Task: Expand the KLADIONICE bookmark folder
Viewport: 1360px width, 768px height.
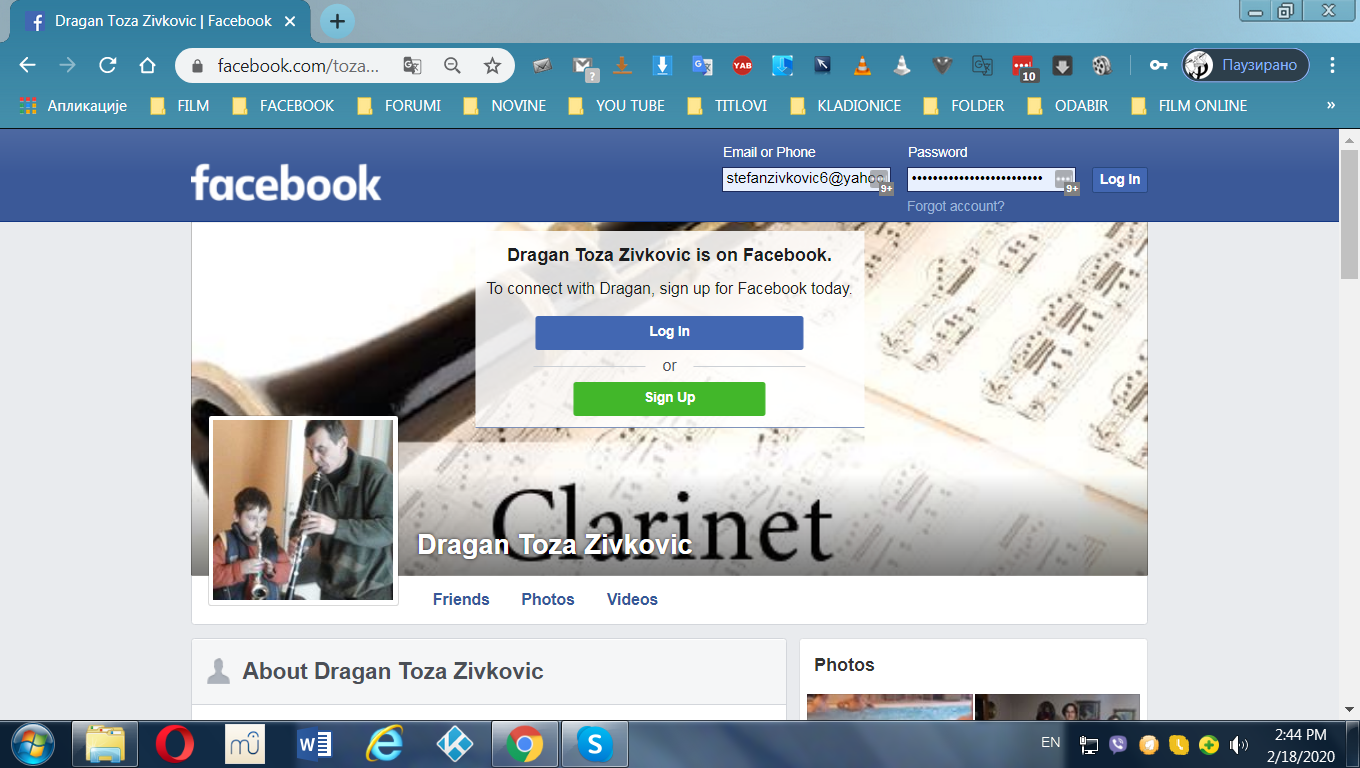Action: point(845,105)
